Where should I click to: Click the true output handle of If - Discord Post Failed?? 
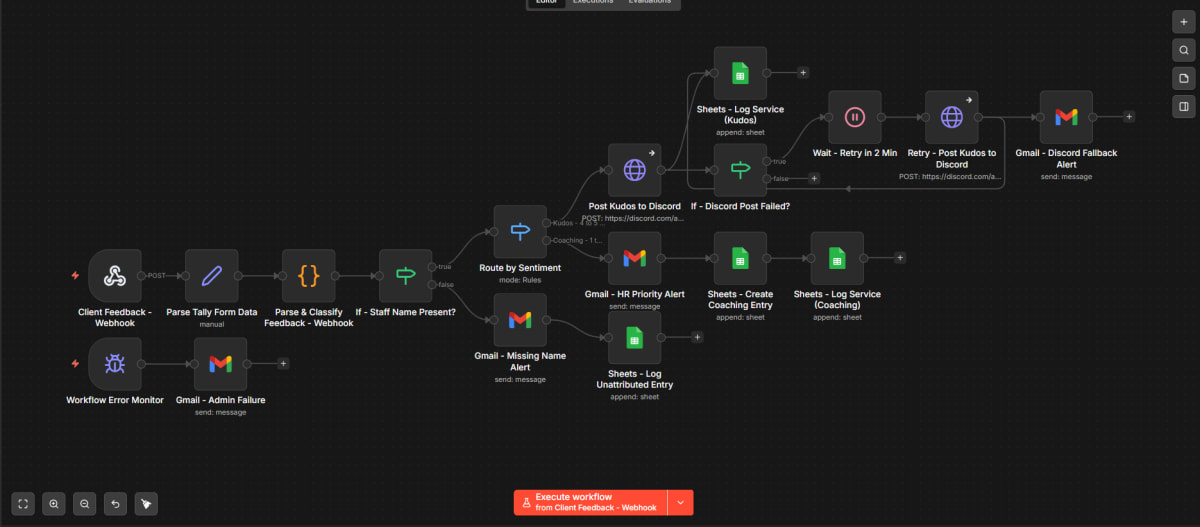(x=767, y=161)
